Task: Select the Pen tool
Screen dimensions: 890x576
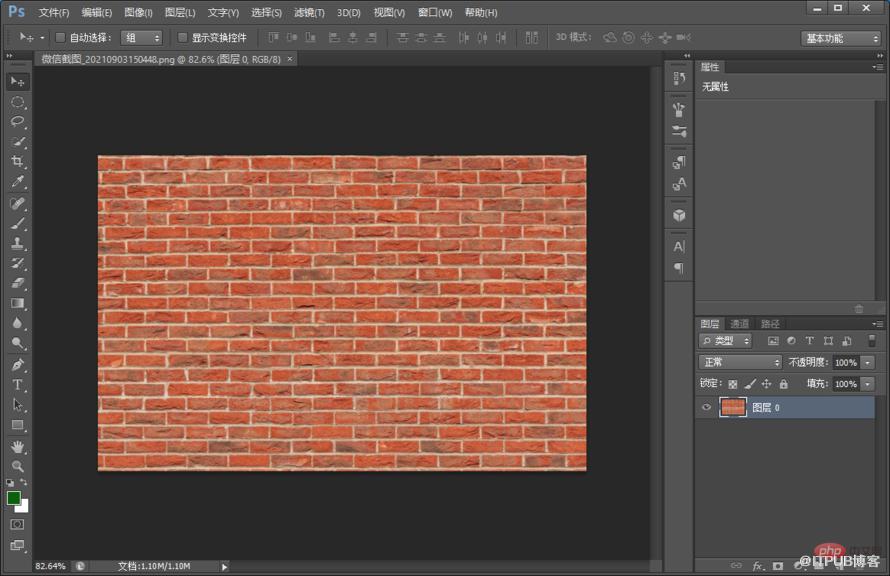Action: tap(18, 364)
